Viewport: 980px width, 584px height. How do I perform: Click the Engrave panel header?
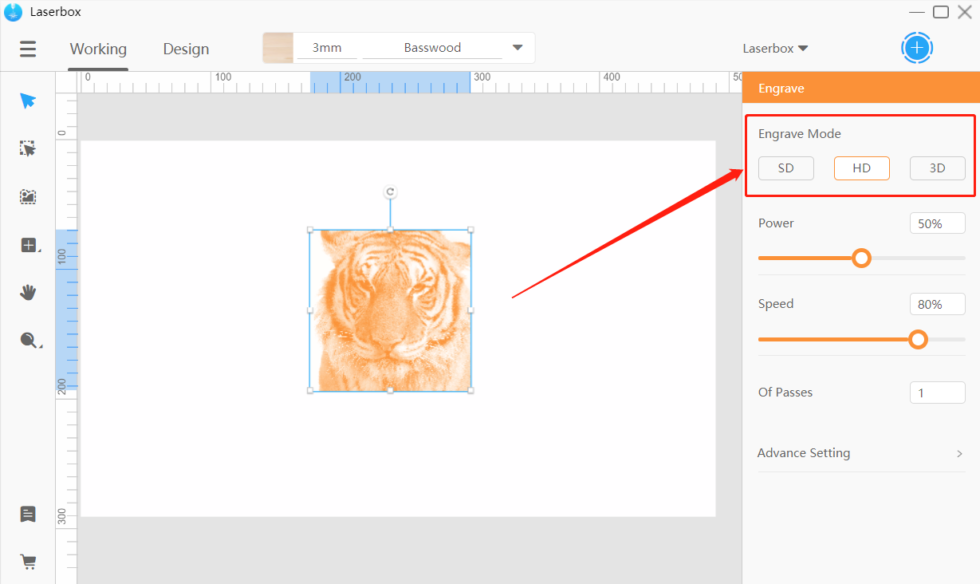pyautogui.click(x=861, y=88)
